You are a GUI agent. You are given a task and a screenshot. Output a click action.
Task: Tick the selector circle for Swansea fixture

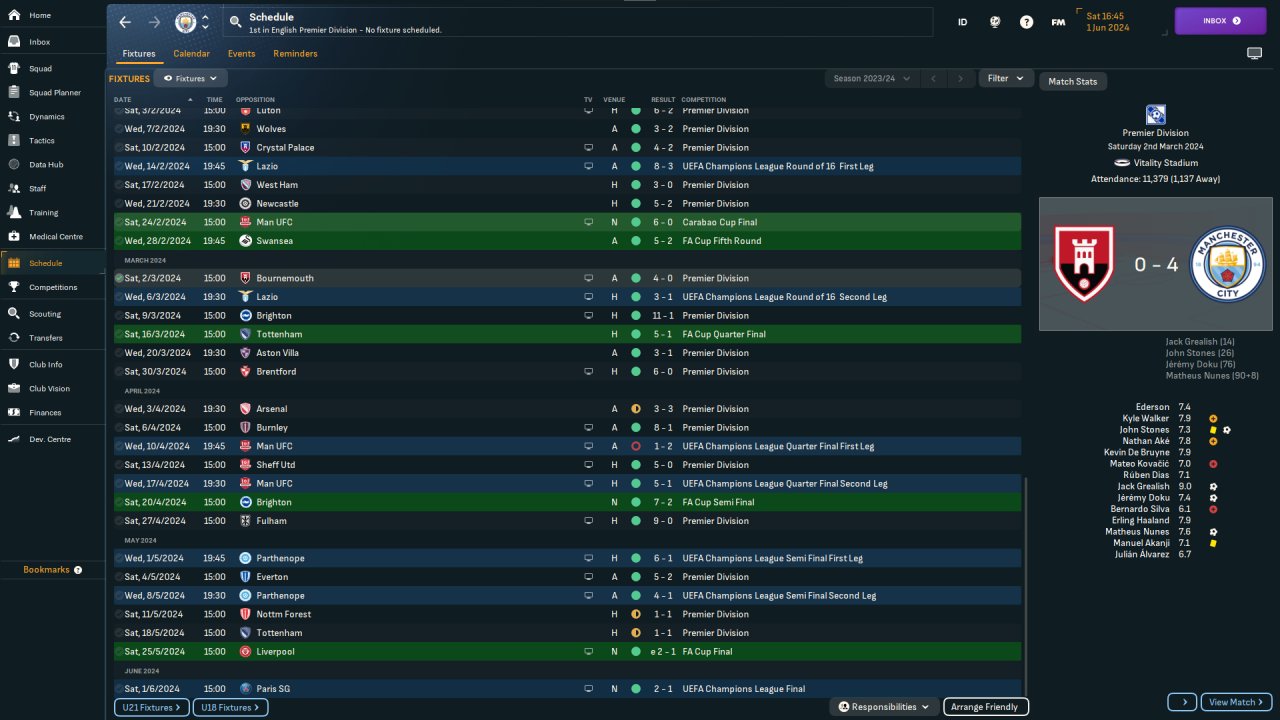point(119,241)
